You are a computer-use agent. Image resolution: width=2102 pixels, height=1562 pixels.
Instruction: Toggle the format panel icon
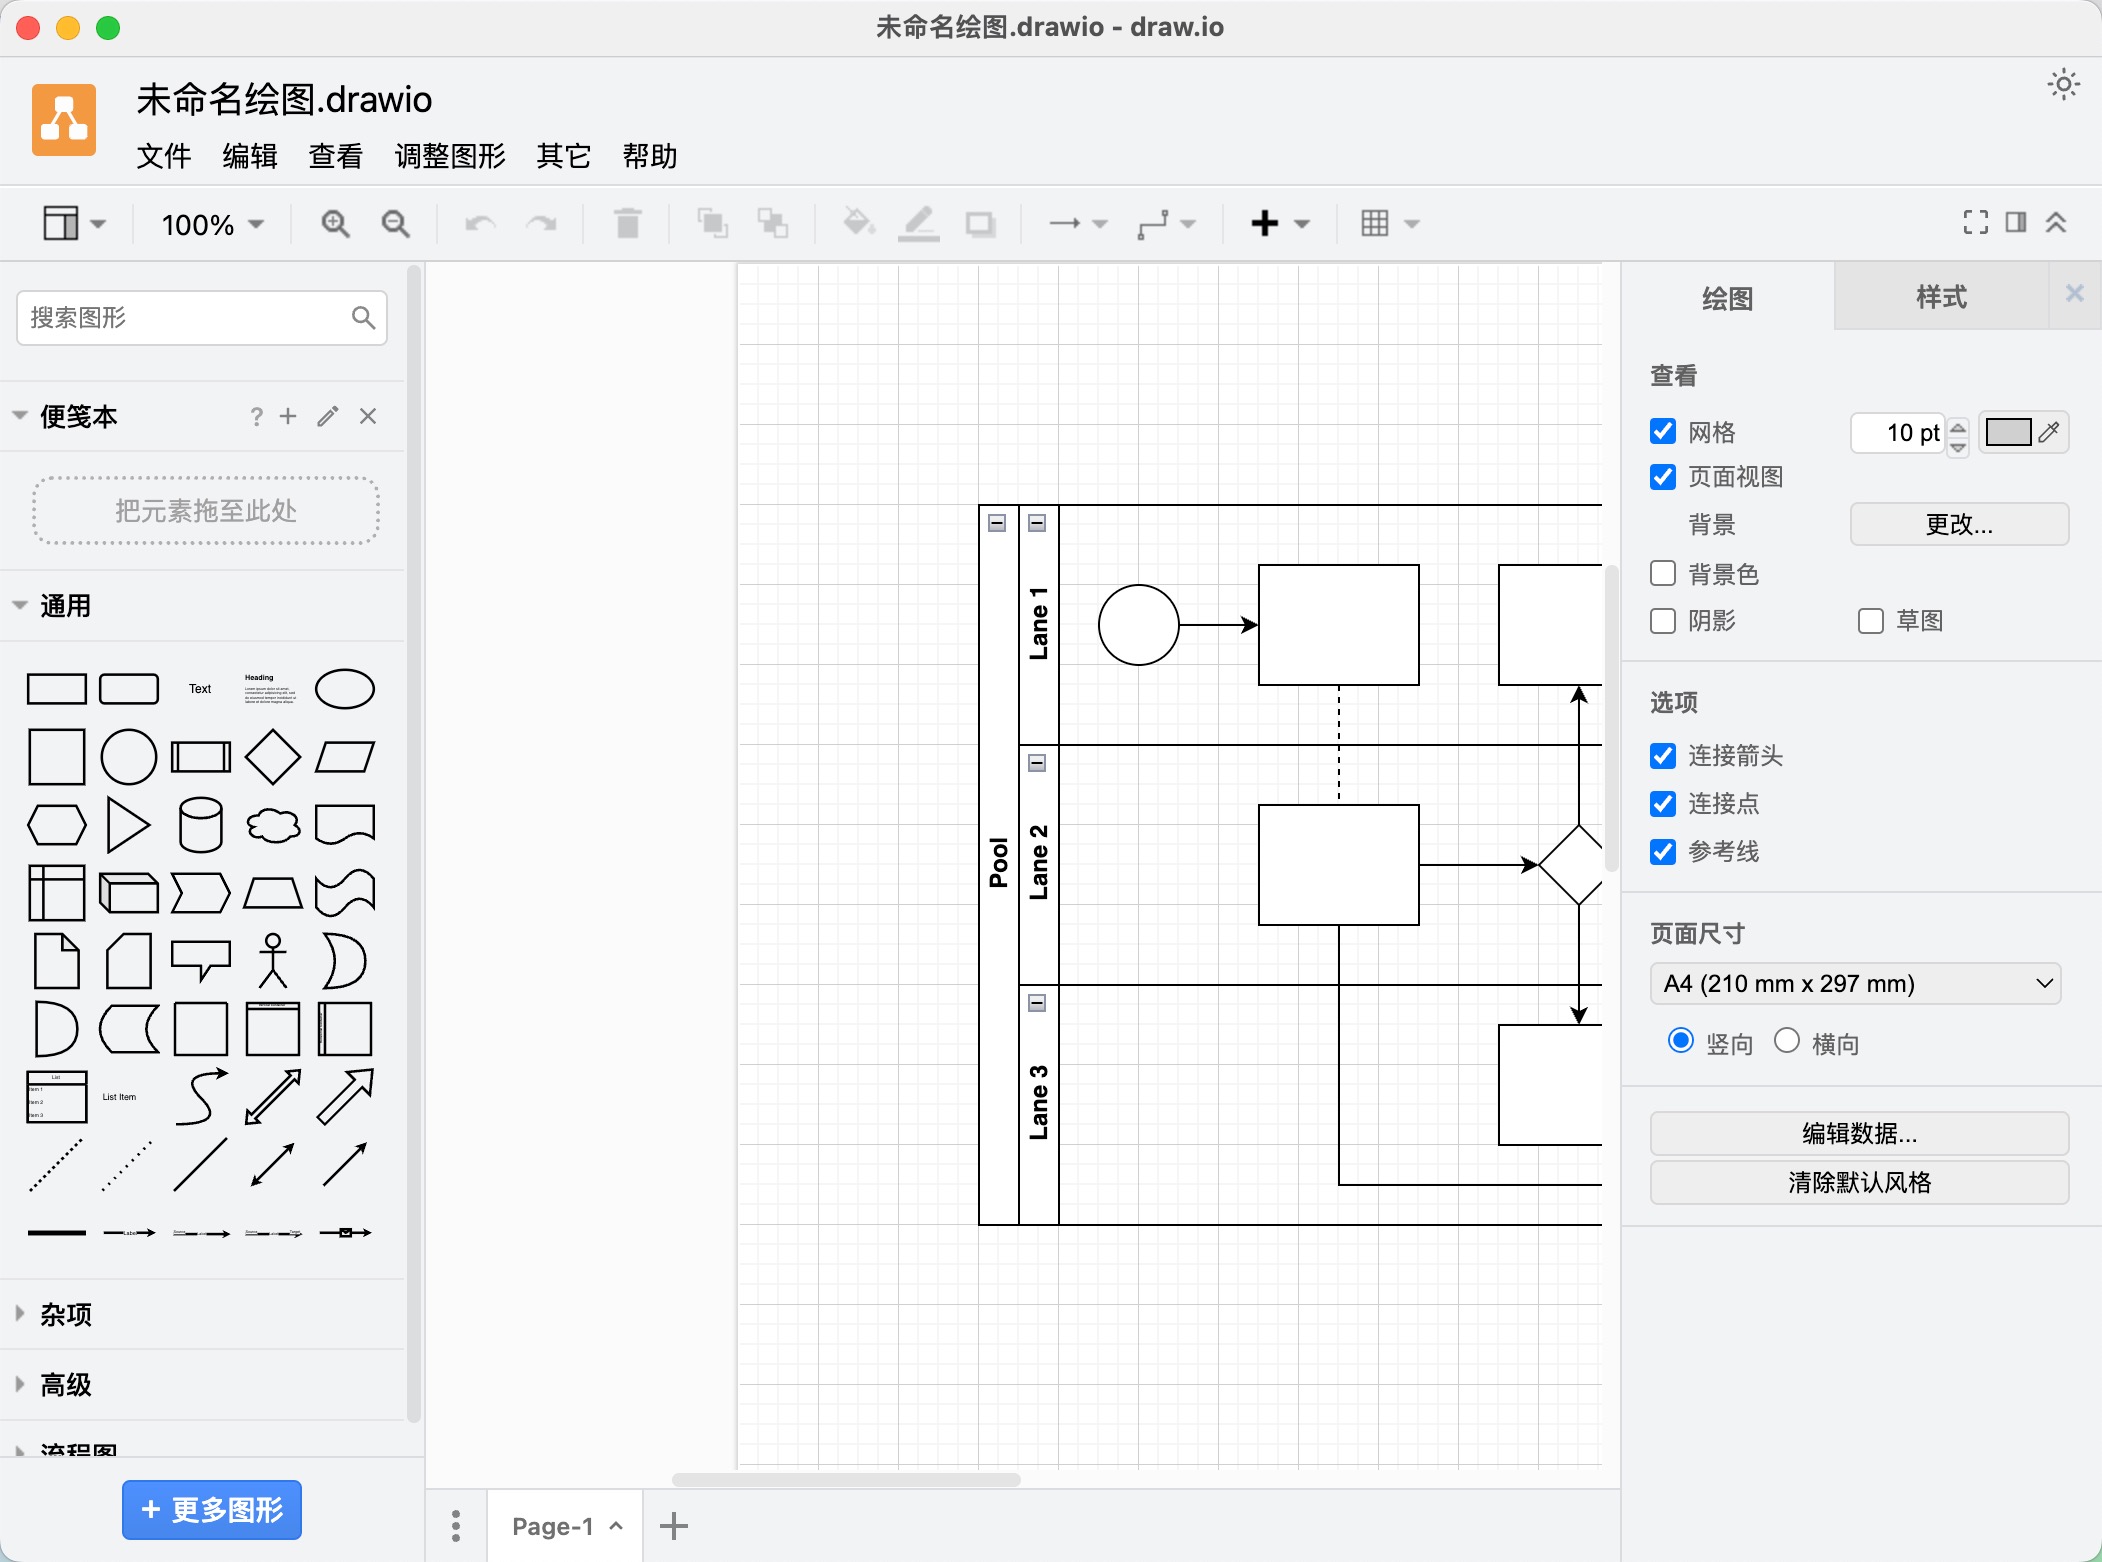(x=2016, y=222)
